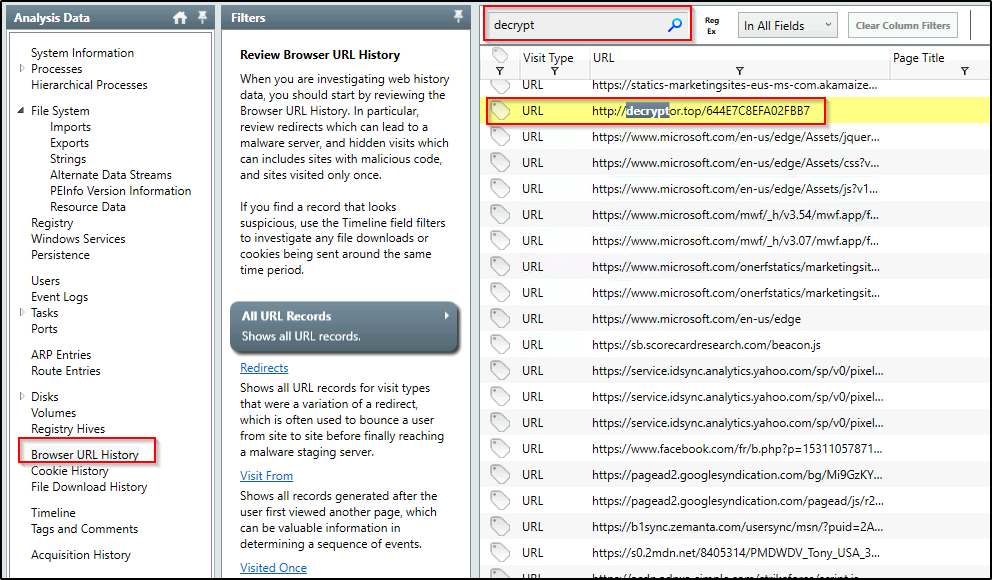Open the 'In All Fields' dropdown
The width and height of the screenshot is (992, 580).
788,26
